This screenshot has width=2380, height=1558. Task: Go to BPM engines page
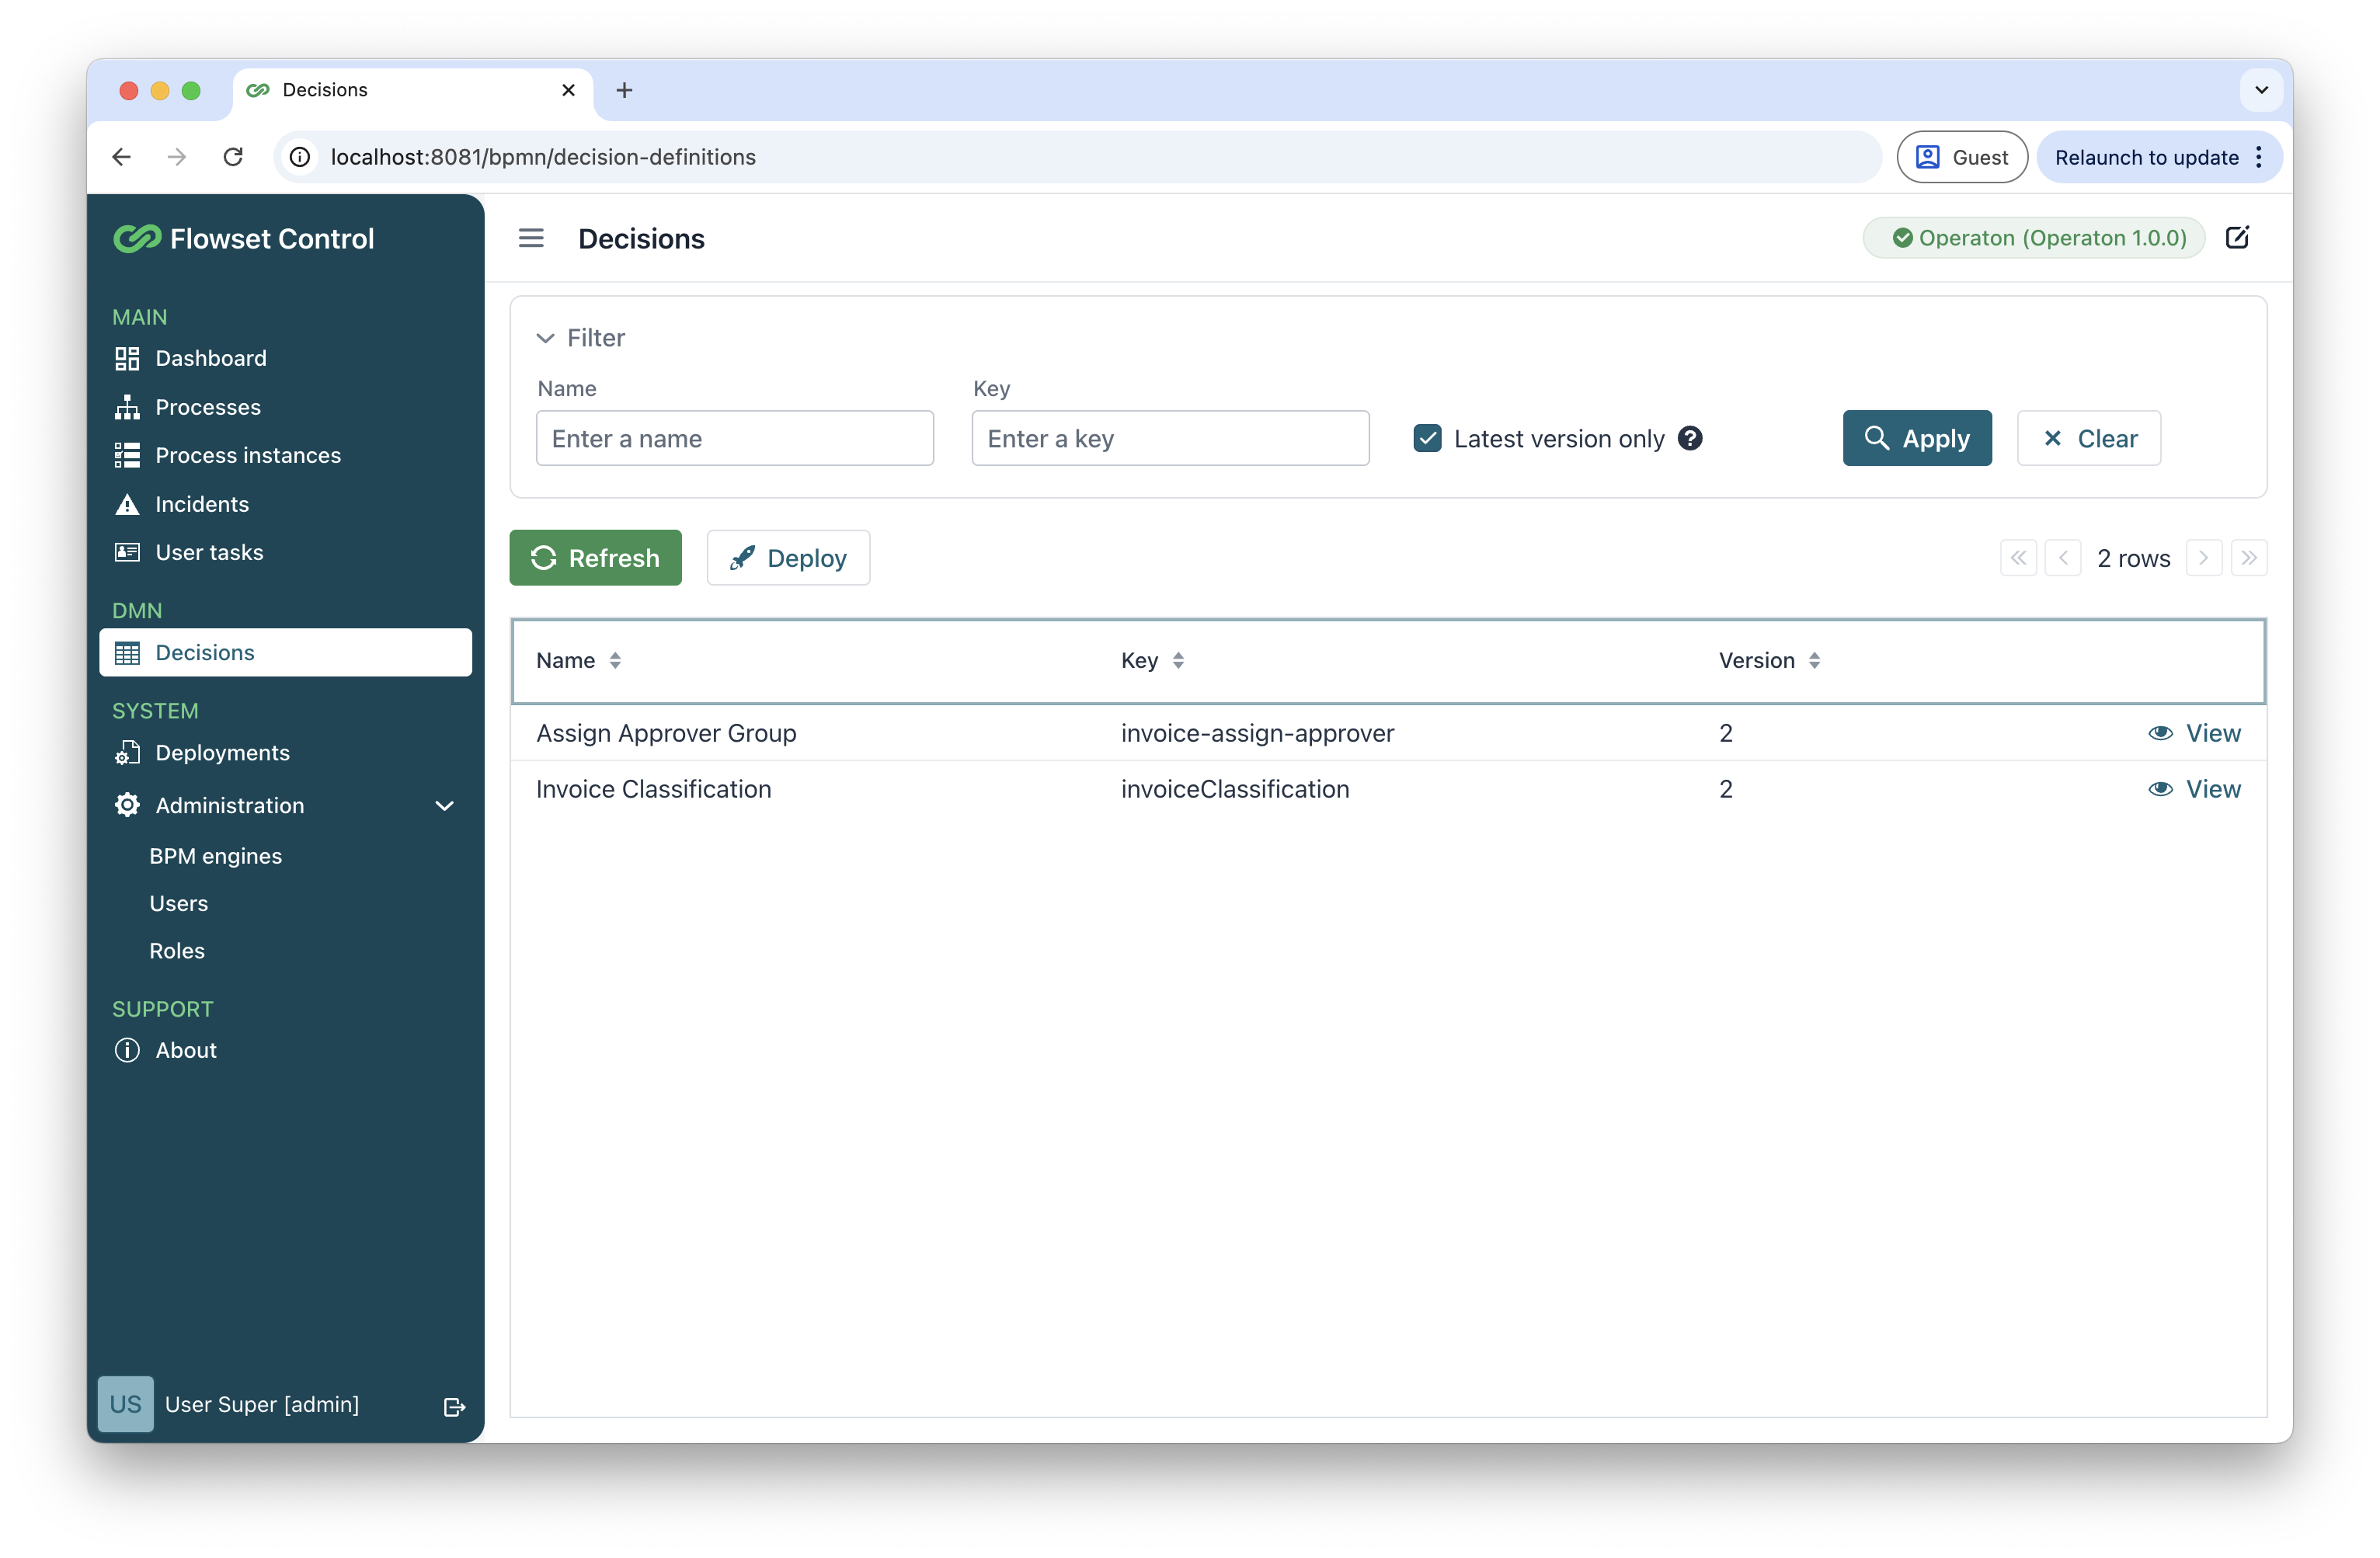pyautogui.click(x=215, y=856)
